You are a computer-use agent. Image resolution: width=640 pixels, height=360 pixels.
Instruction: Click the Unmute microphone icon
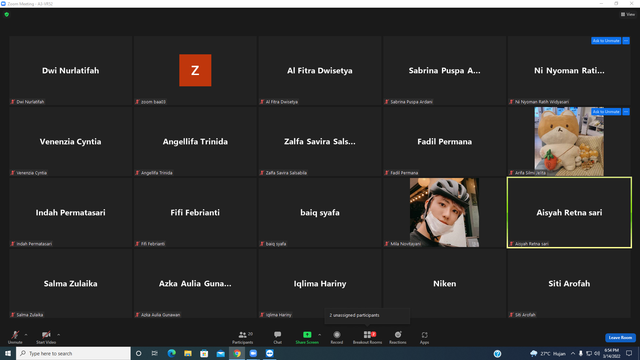(x=15, y=335)
